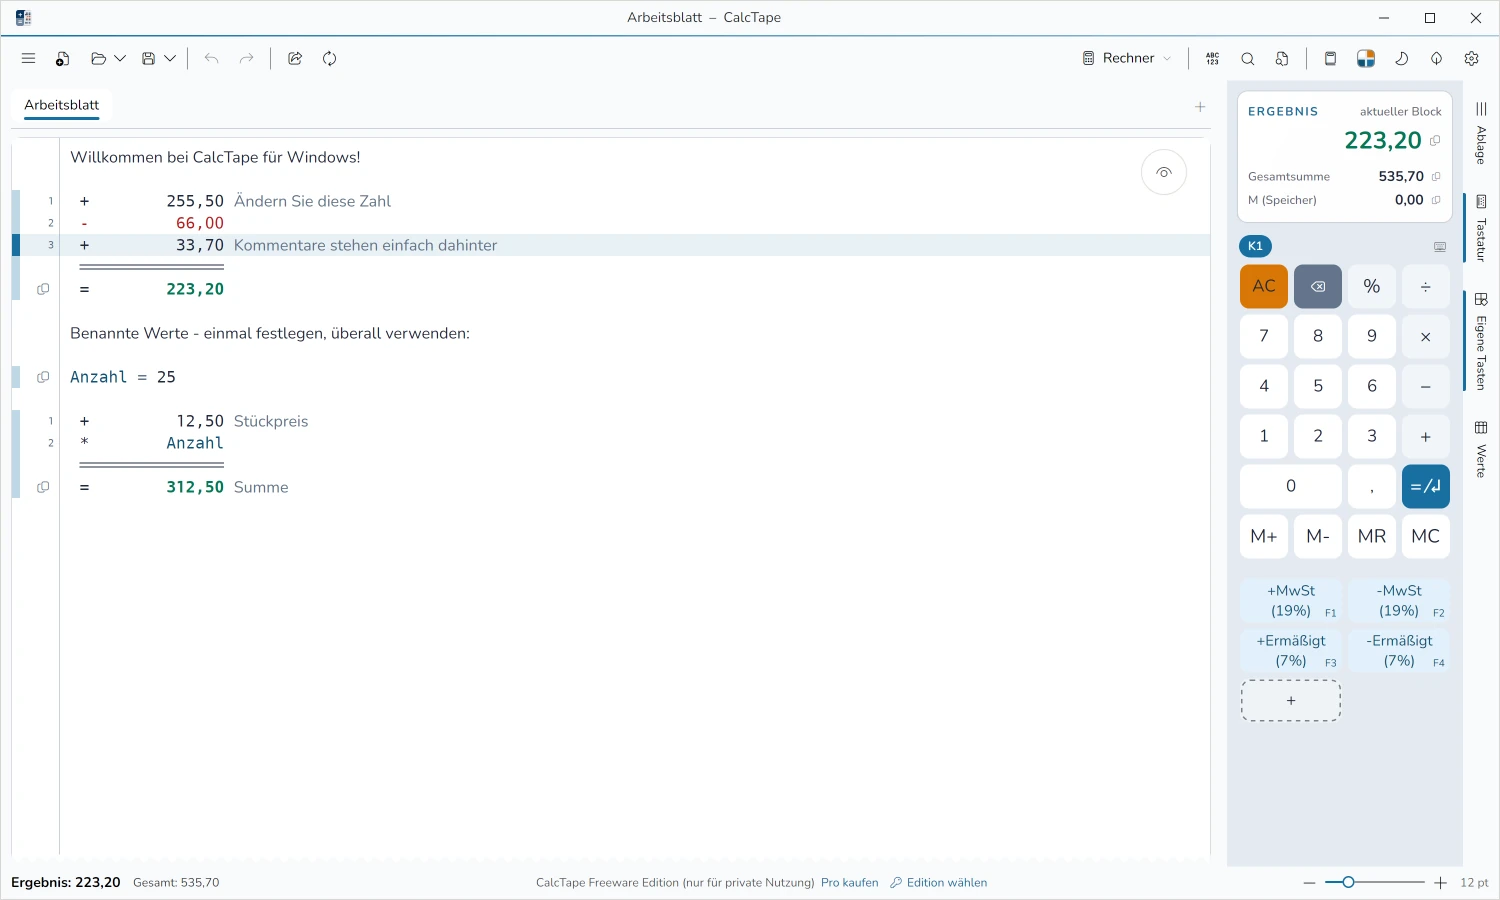This screenshot has height=900, width=1500.
Task: Add a new tab with the plus button
Action: 1200,107
